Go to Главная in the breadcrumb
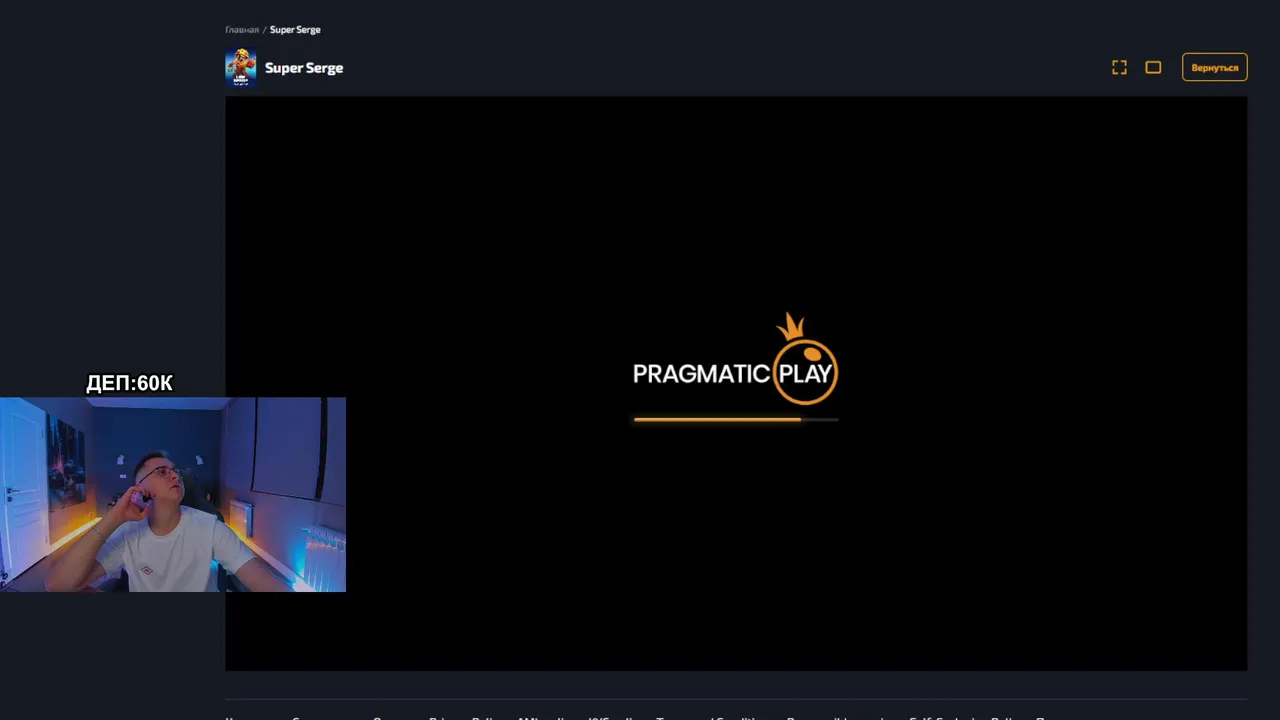The height and width of the screenshot is (720, 1280). [x=242, y=30]
